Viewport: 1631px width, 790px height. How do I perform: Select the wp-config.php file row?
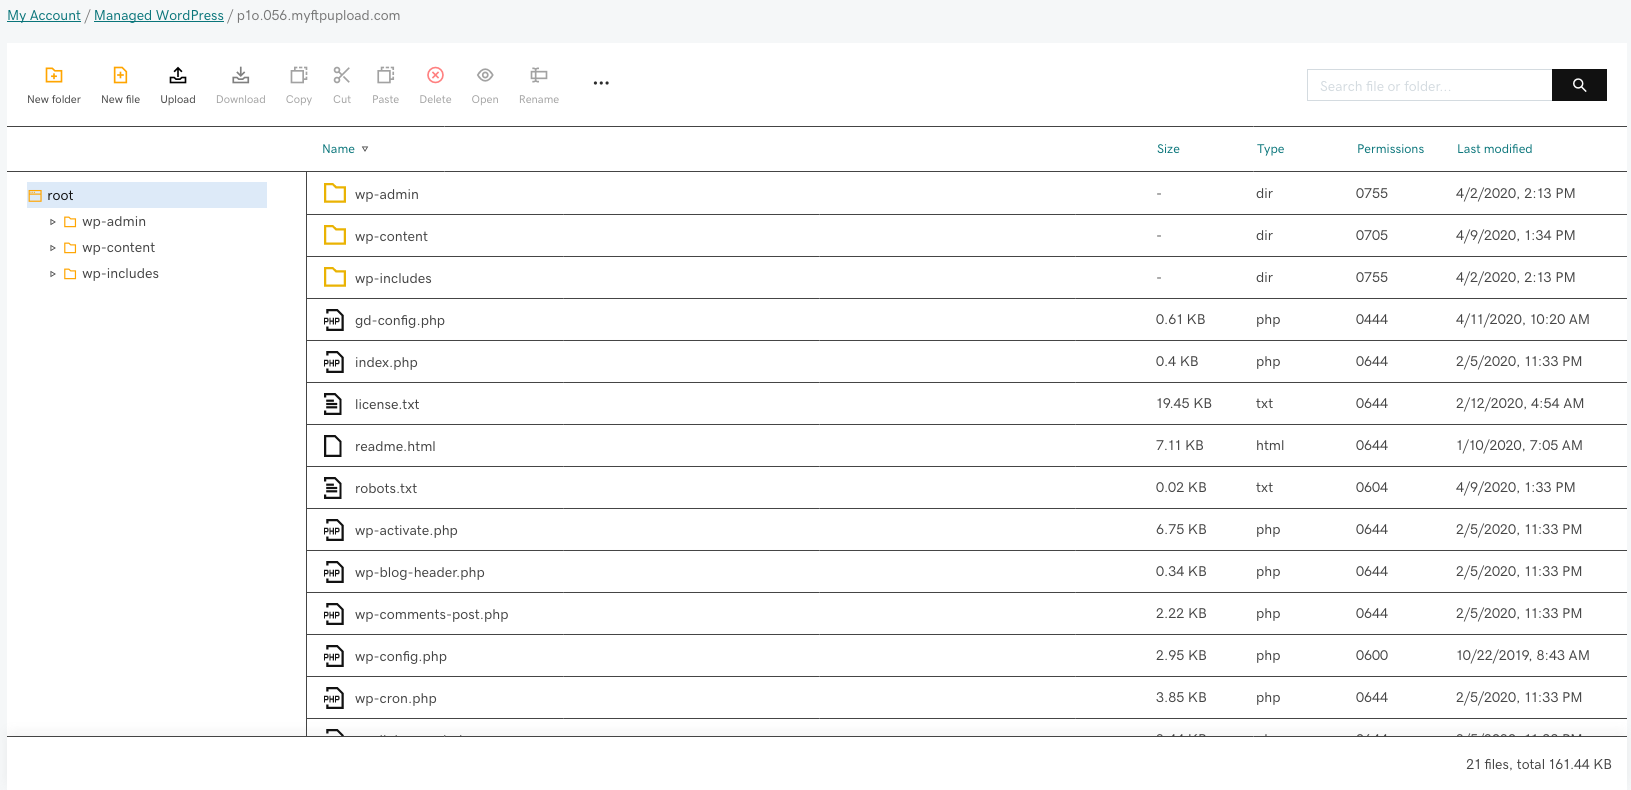401,656
